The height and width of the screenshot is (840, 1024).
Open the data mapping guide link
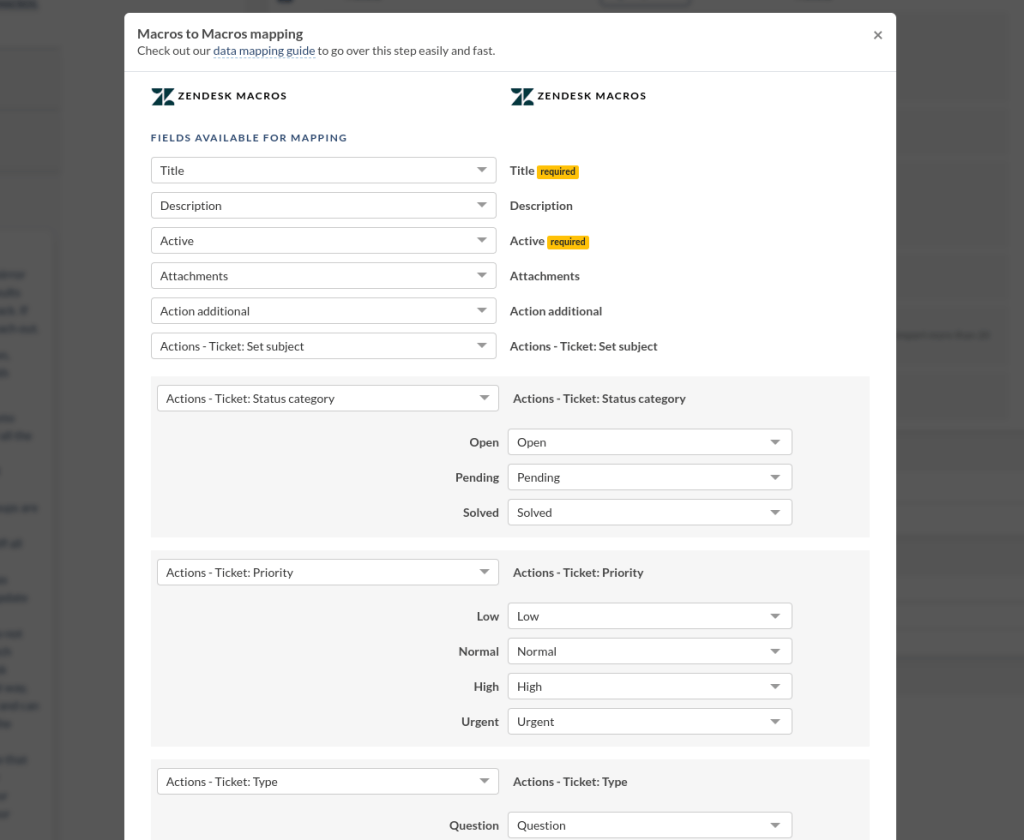point(263,51)
